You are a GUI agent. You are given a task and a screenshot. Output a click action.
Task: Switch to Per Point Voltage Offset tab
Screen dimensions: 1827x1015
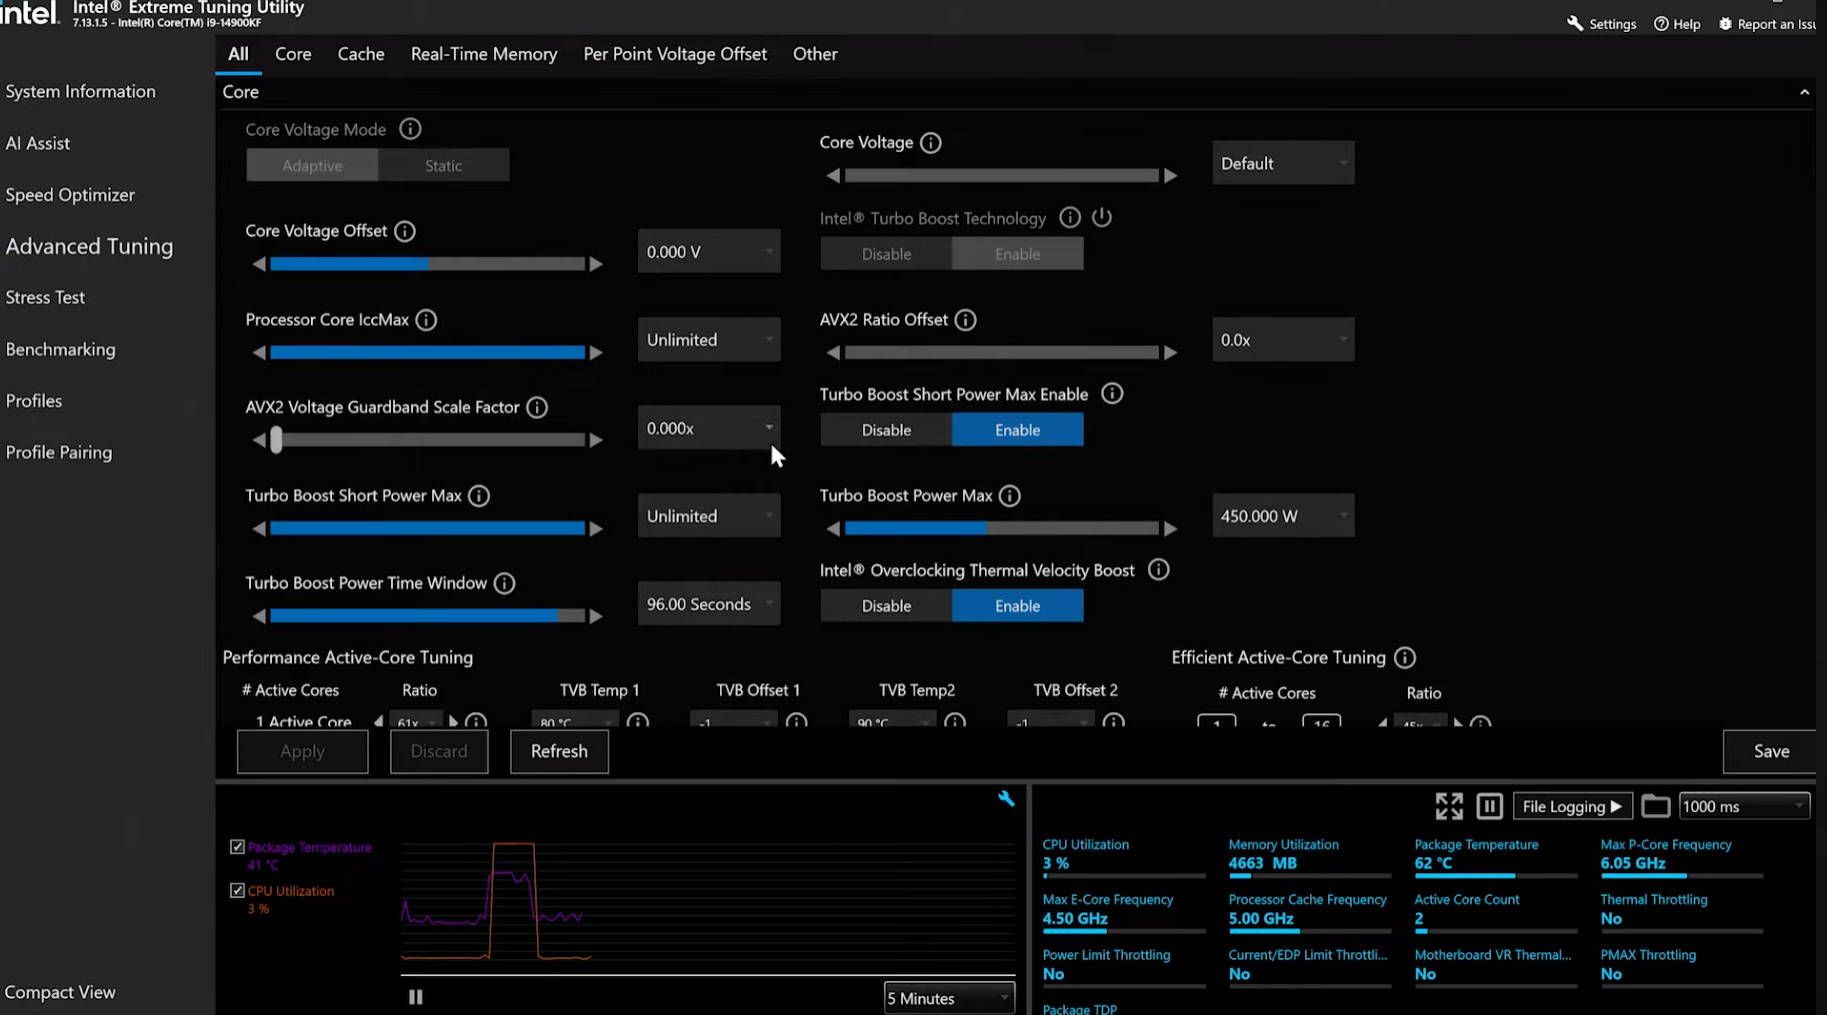point(675,54)
